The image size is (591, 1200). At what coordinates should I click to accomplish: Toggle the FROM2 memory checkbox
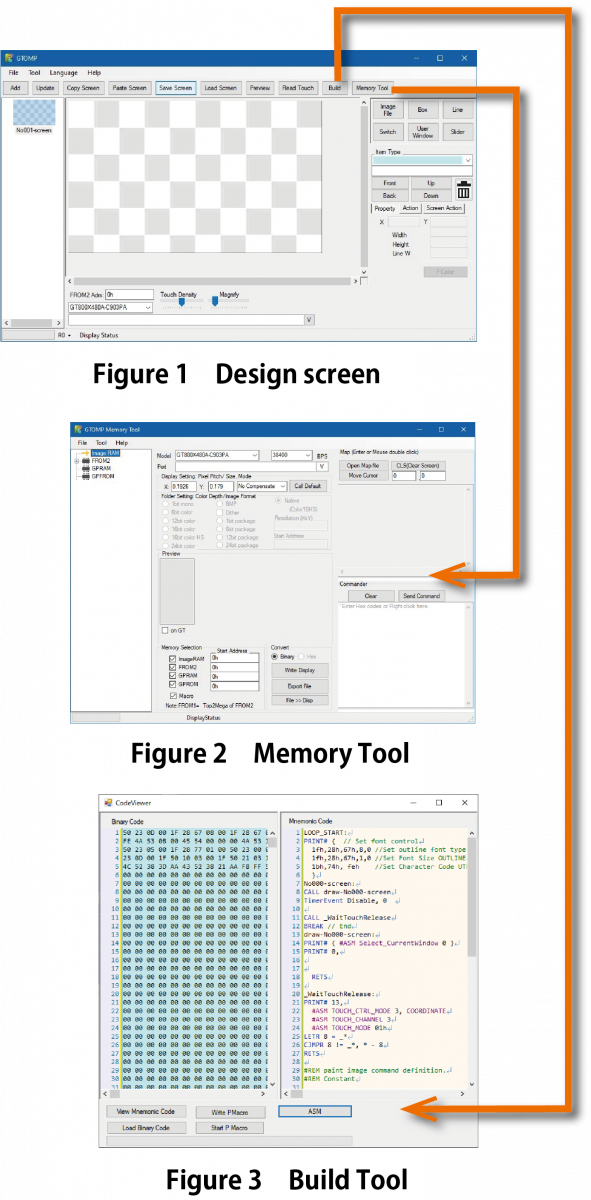pyautogui.click(x=173, y=667)
